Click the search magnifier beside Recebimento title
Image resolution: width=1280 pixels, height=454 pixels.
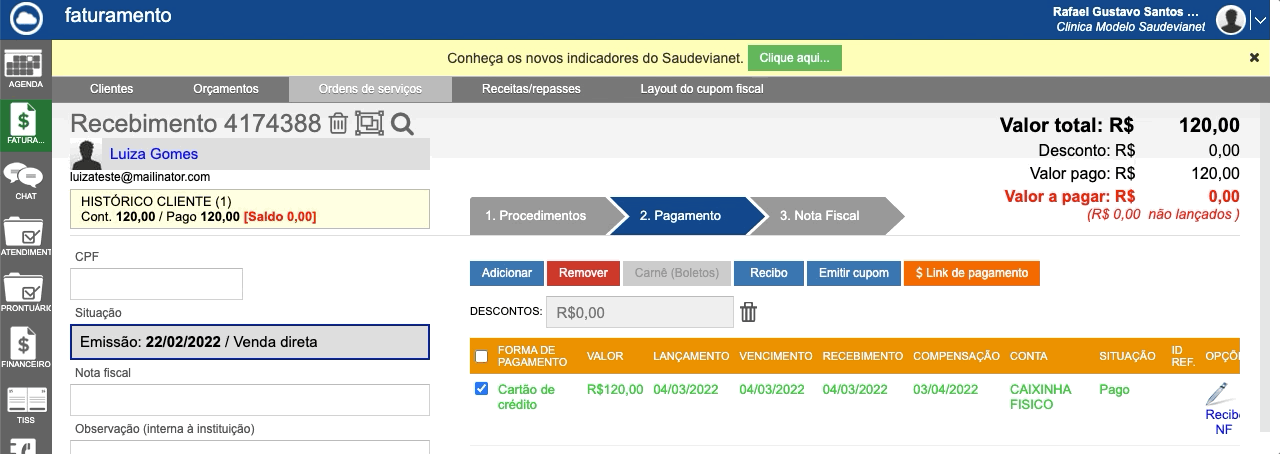coord(402,124)
